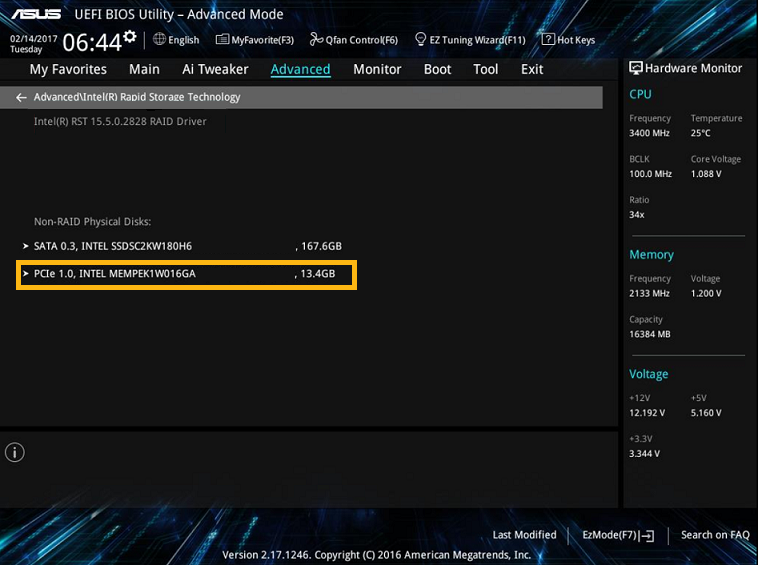Click the 06:44 clock time
Viewport: 758px width, 565px height.
pyautogui.click(x=92, y=43)
